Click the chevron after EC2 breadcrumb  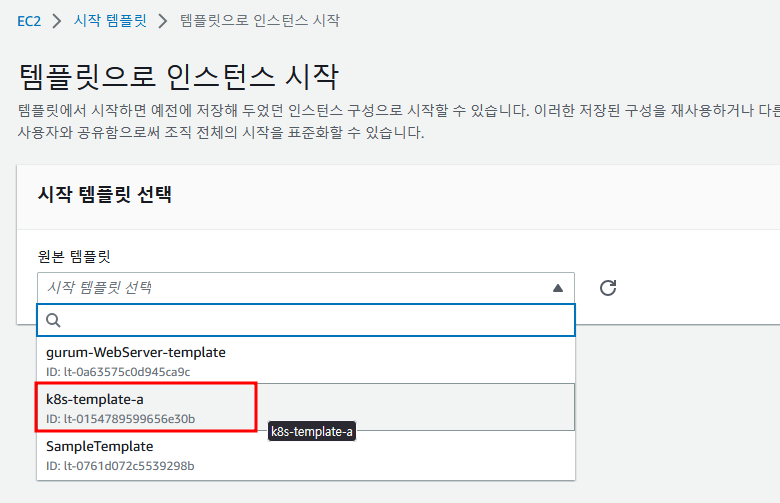[x=57, y=21]
